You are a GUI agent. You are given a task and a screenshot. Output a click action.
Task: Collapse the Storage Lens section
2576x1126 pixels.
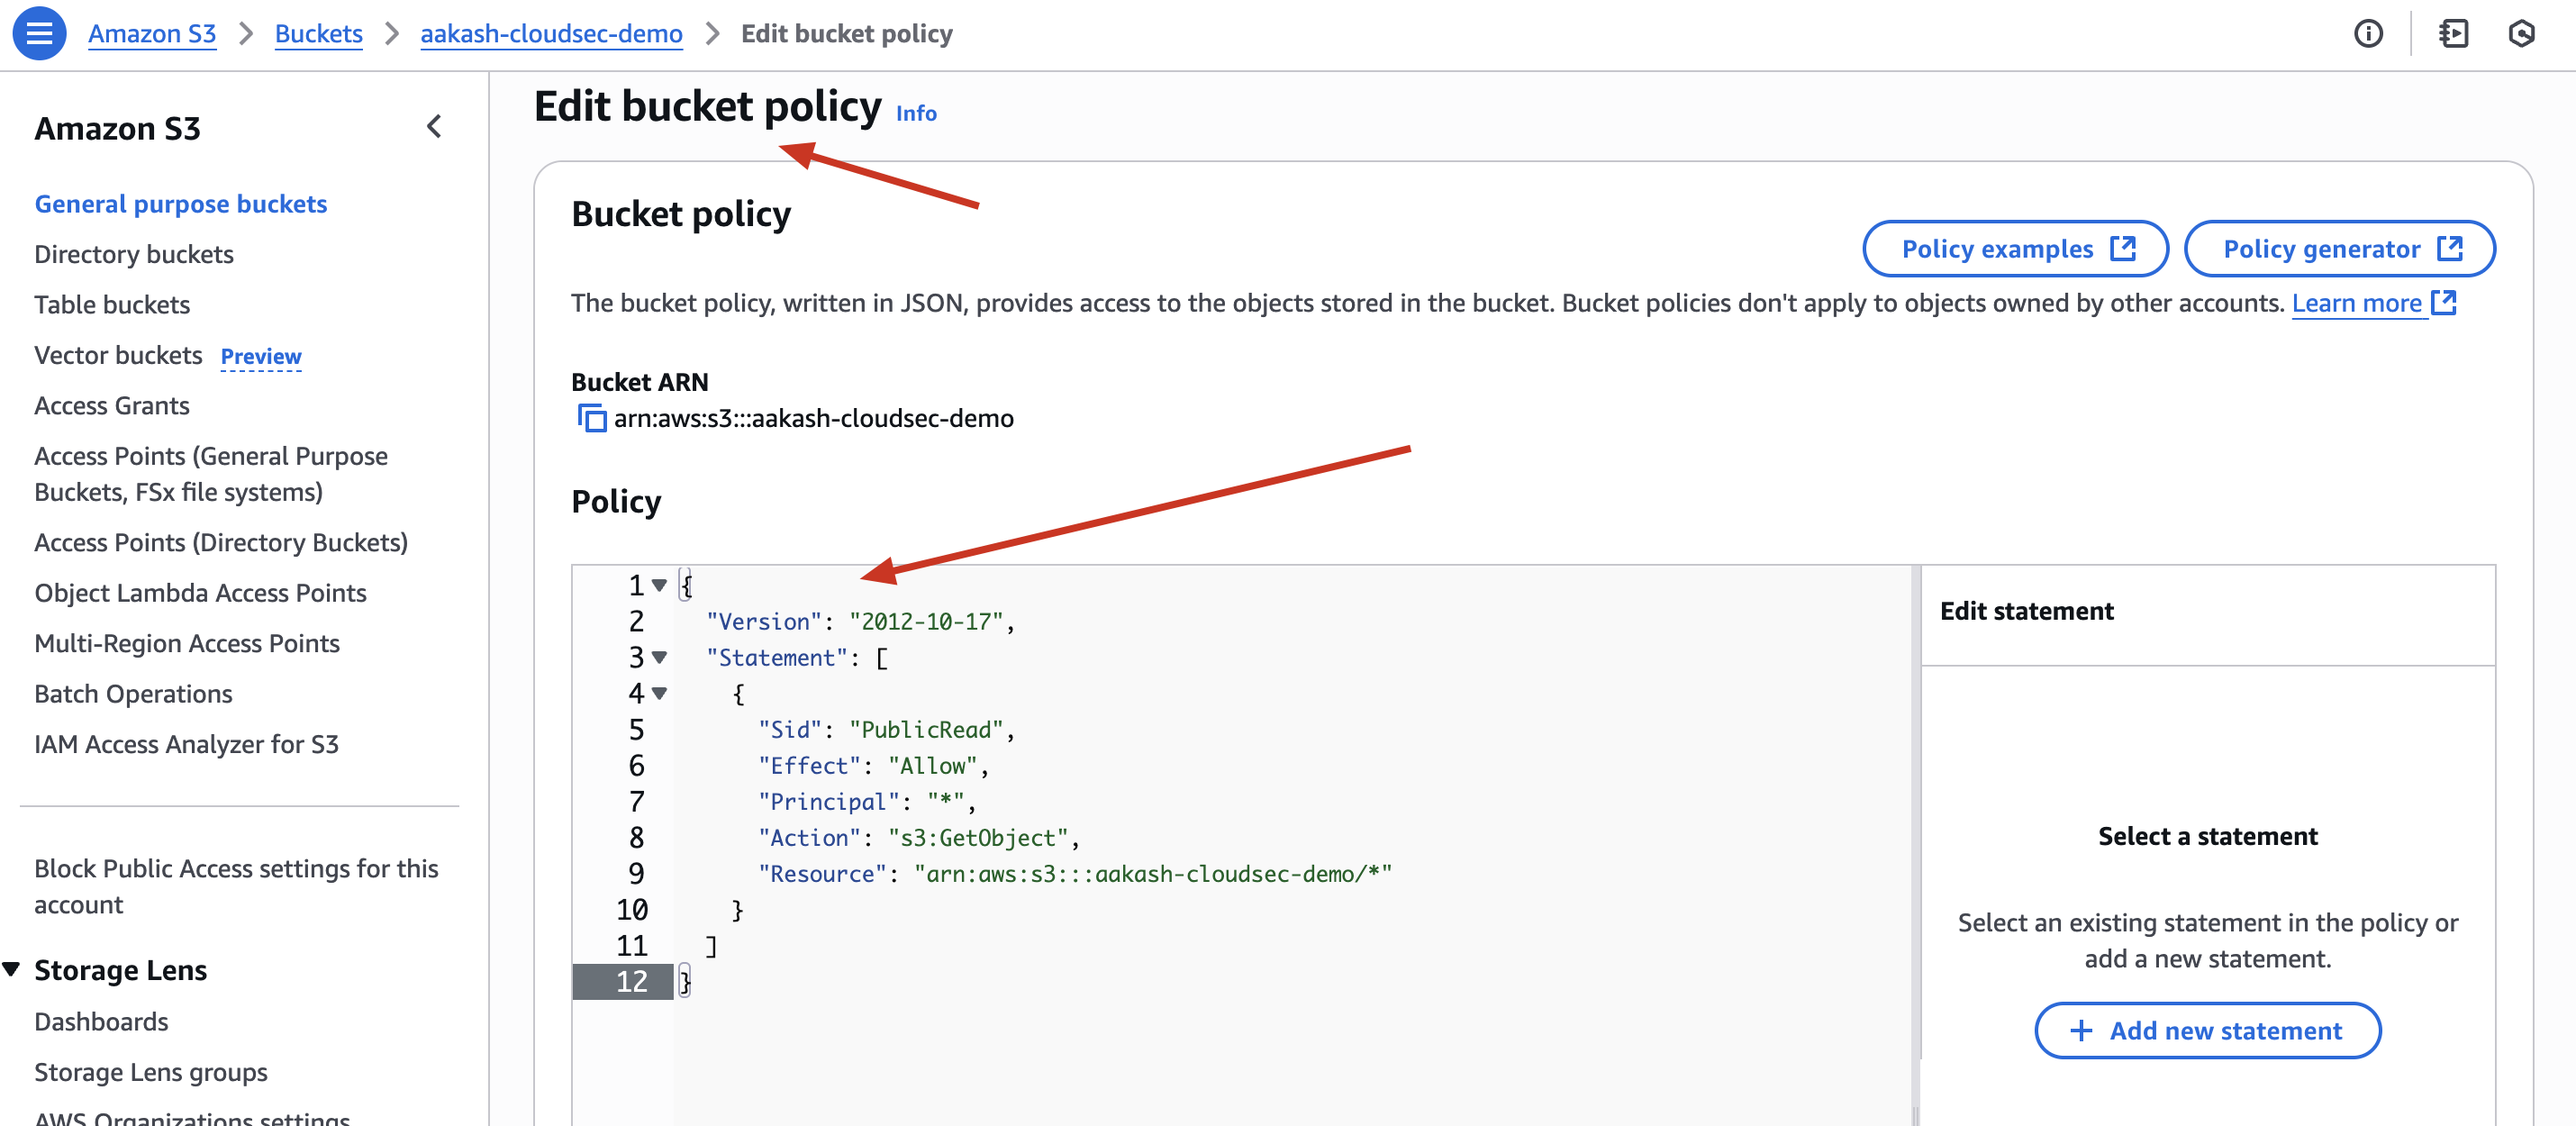(12, 969)
